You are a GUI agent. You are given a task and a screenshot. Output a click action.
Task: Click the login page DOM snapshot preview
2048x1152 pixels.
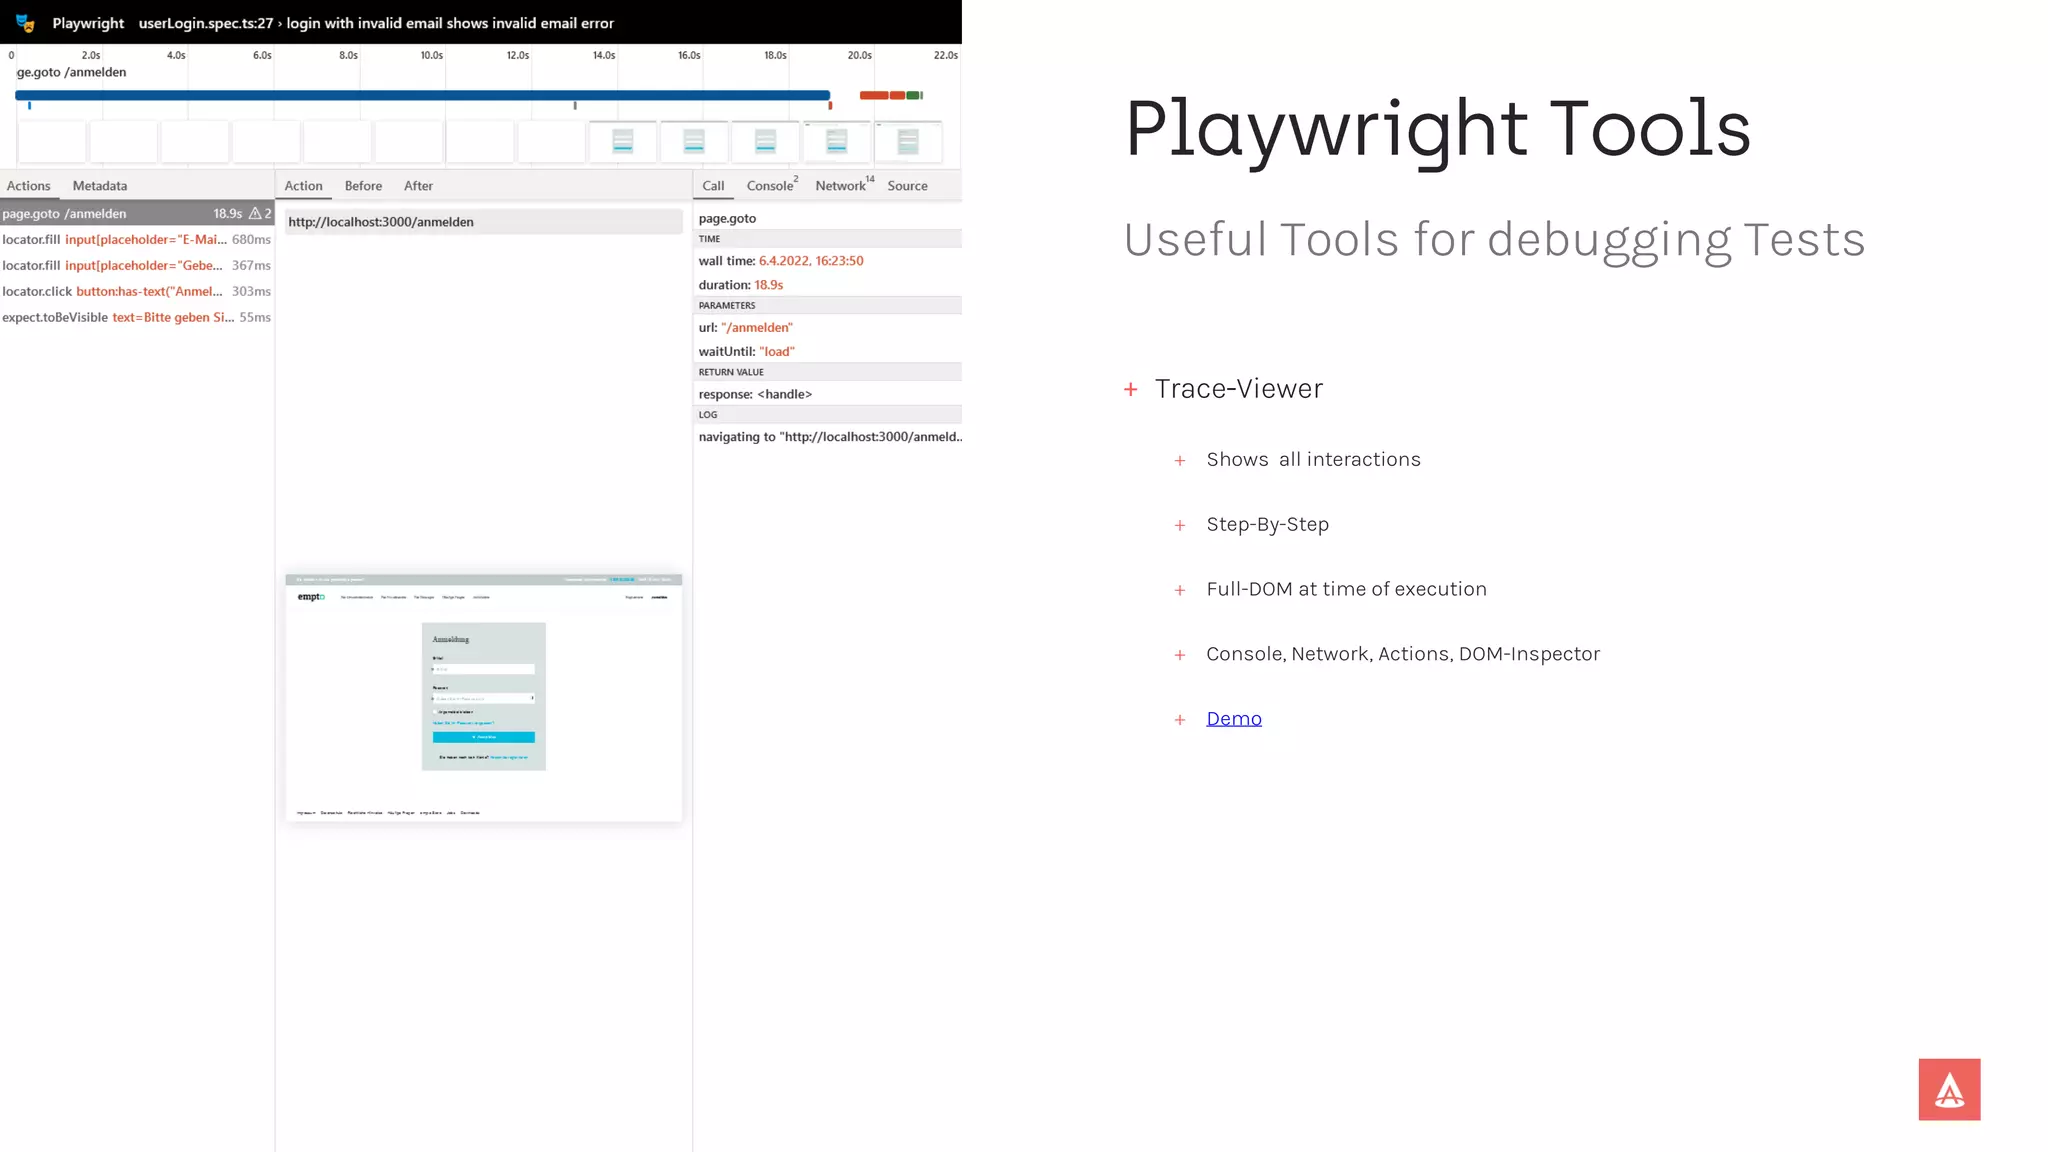(x=484, y=697)
